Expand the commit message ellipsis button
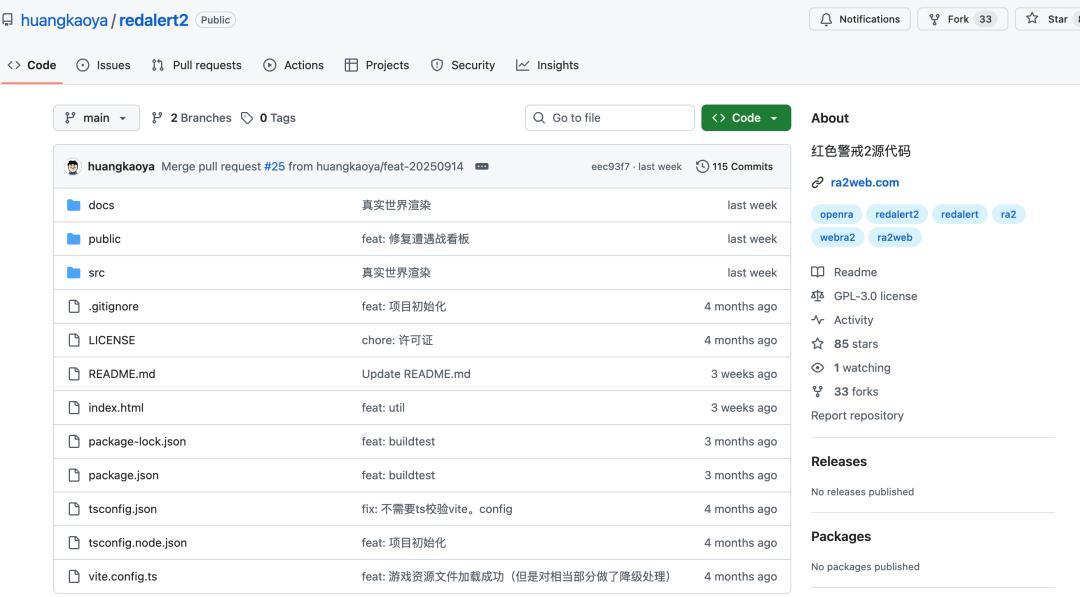1080x597 pixels. [x=482, y=166]
